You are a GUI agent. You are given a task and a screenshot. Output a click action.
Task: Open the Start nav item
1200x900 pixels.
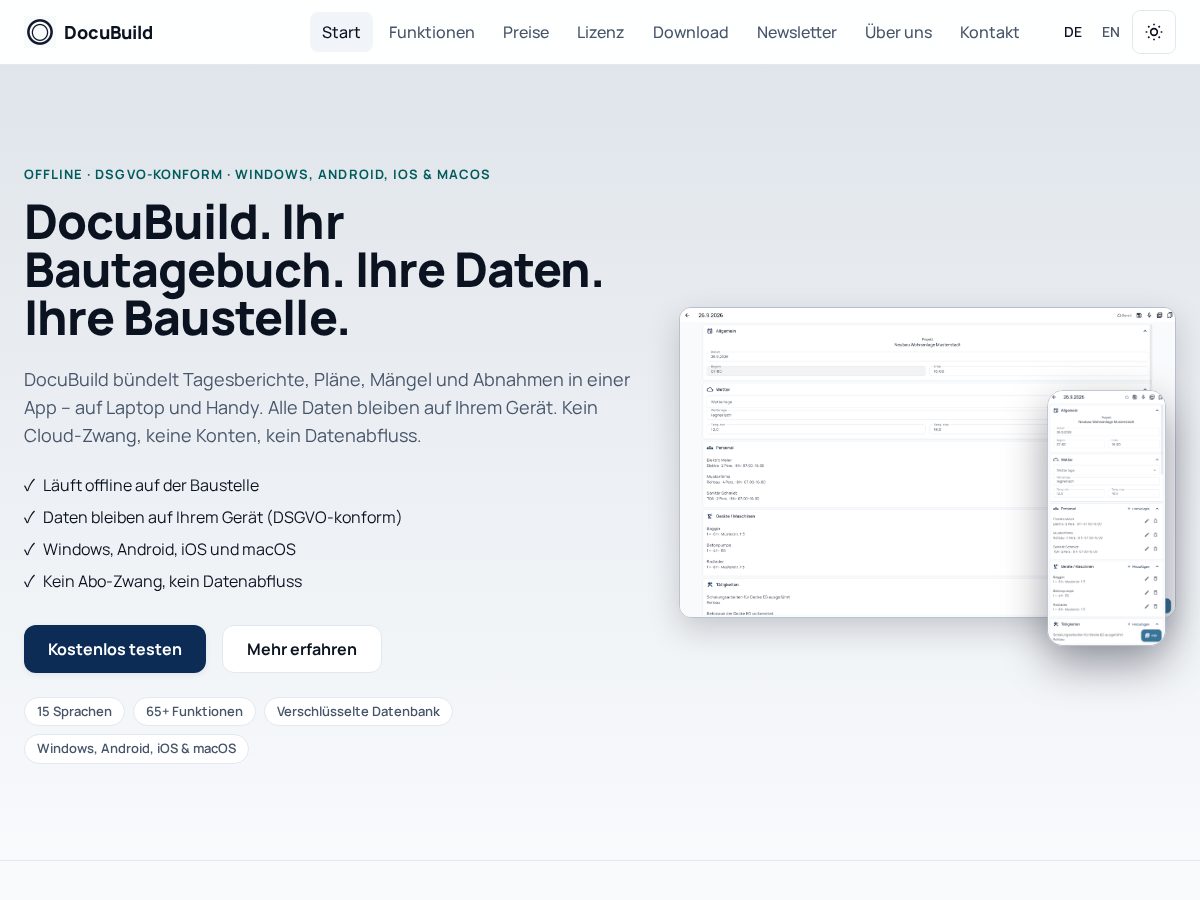pyautogui.click(x=341, y=32)
